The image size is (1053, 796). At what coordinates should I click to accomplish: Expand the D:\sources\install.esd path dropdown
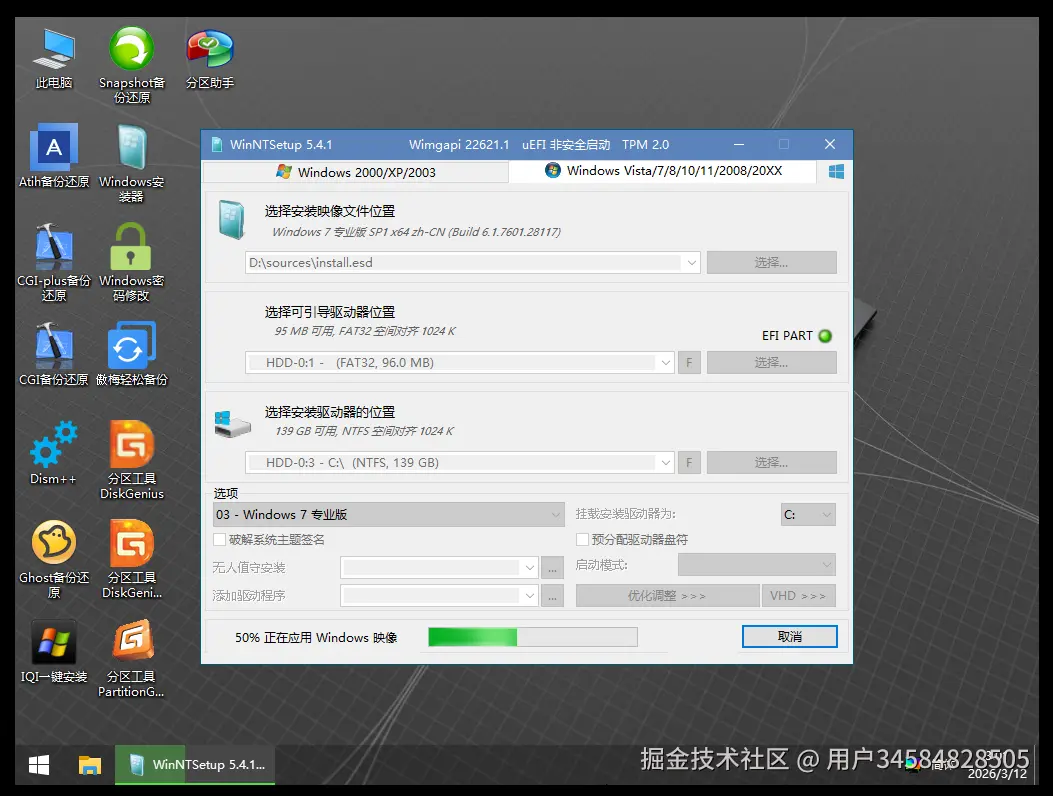click(x=691, y=263)
